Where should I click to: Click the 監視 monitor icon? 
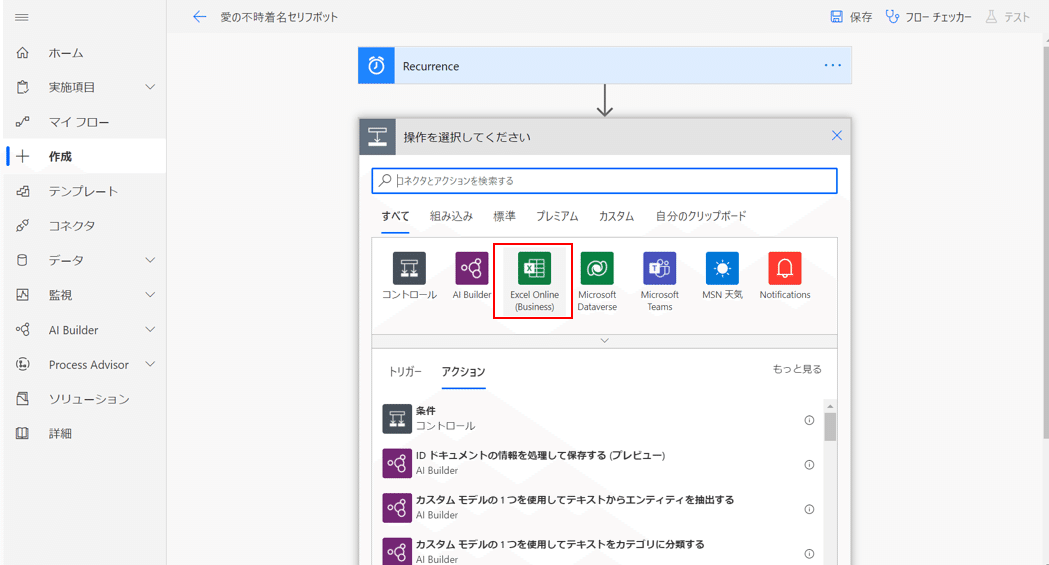(22, 295)
